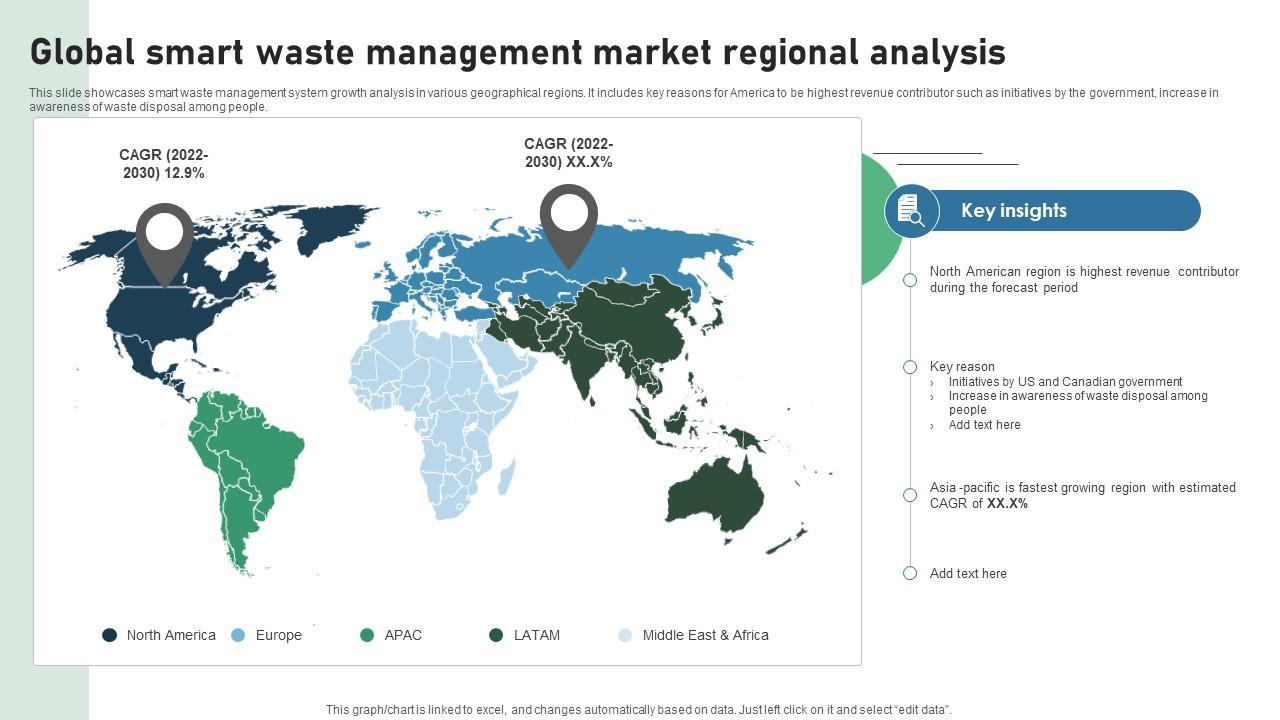1280x720 pixels.
Task: Click the LATAM legend color dot
Action: pyautogui.click(x=496, y=635)
